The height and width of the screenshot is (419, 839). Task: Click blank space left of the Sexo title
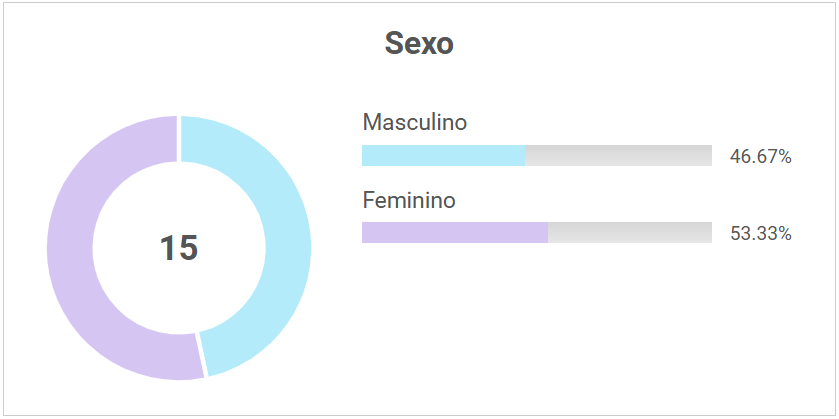(200, 44)
